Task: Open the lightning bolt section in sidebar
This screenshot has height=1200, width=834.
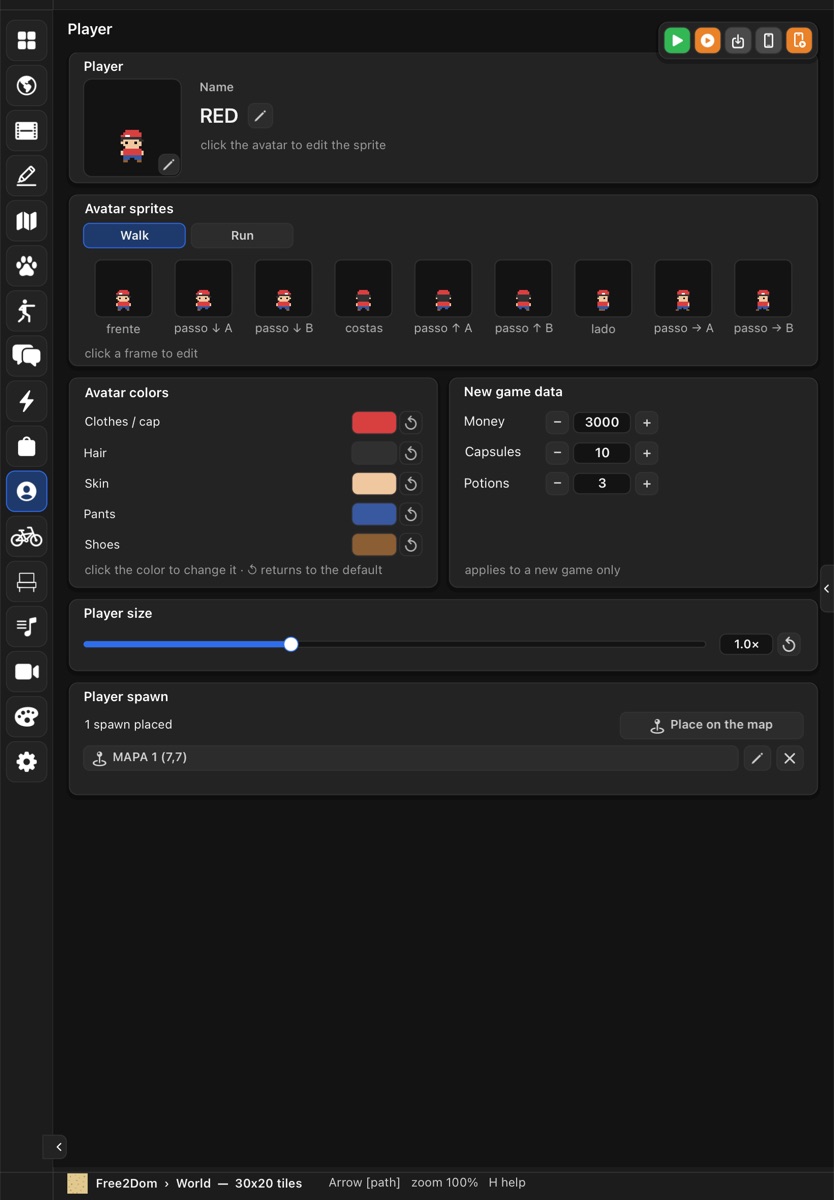Action: click(27, 401)
